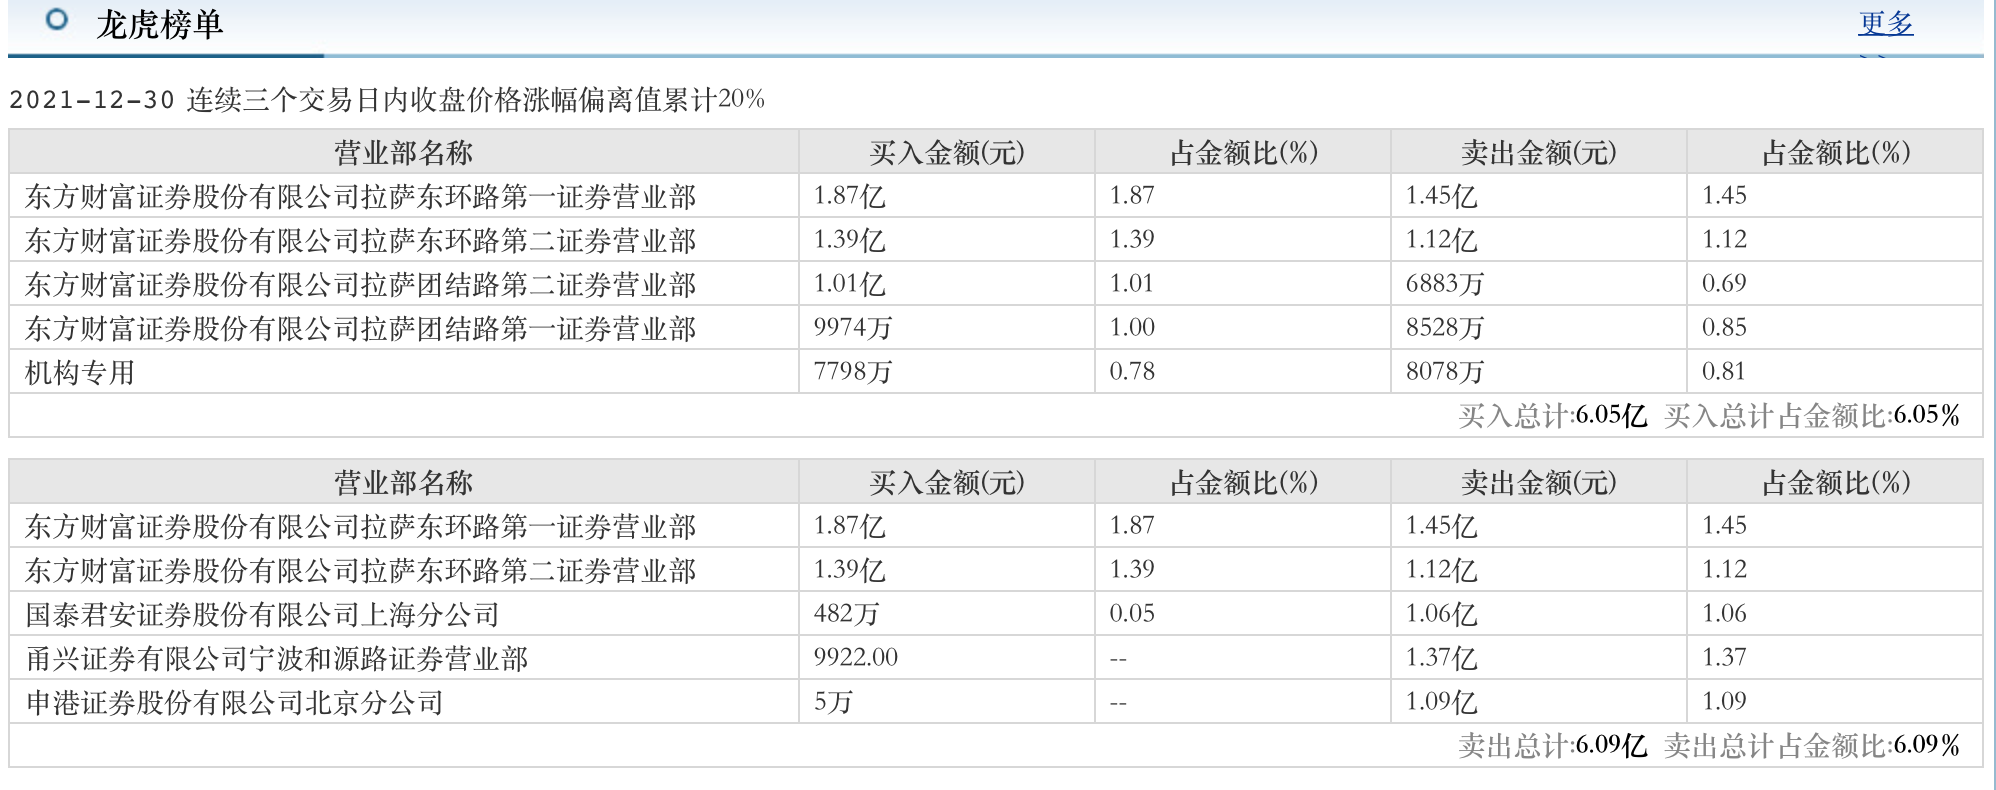The height and width of the screenshot is (790, 1996).
Task: Select the 机构专用 row name
Action: pyautogui.click(x=80, y=372)
